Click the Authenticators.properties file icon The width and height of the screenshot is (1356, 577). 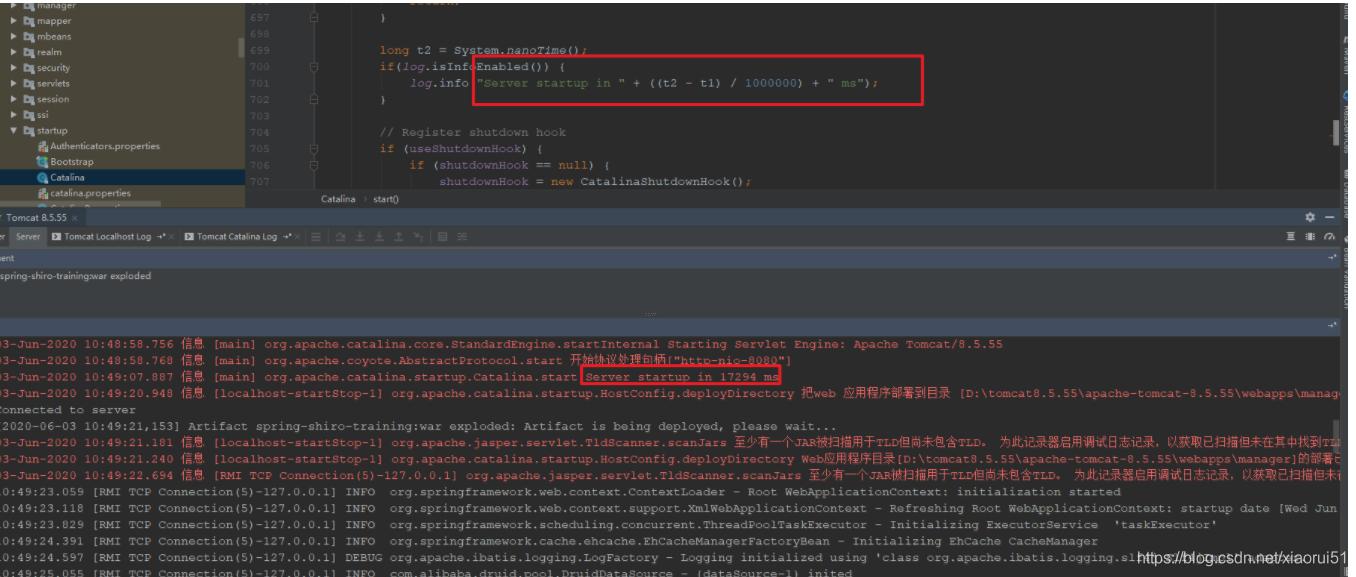(x=43, y=146)
